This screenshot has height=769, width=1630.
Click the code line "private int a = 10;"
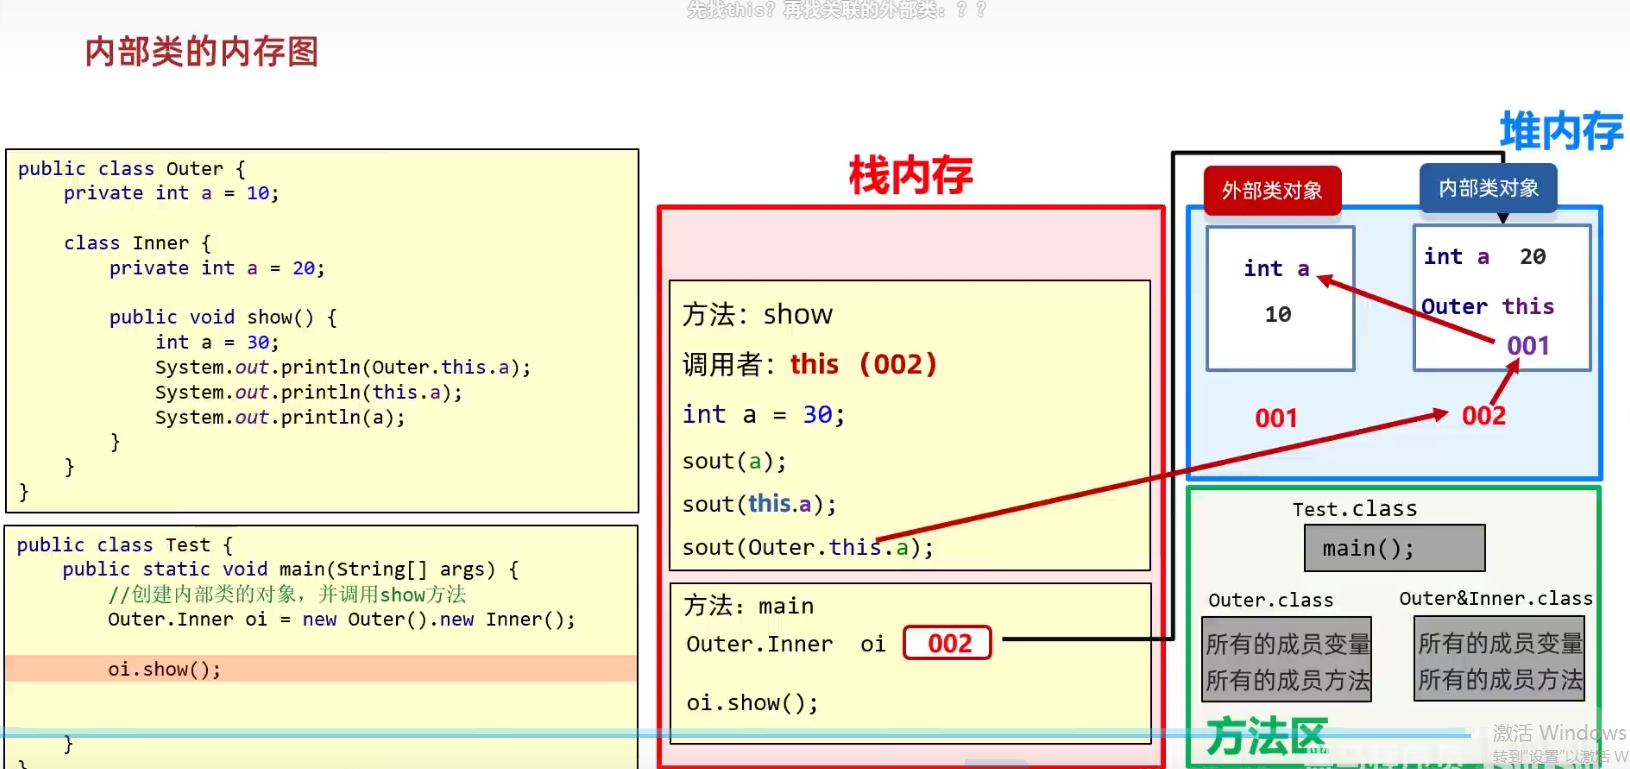click(171, 193)
